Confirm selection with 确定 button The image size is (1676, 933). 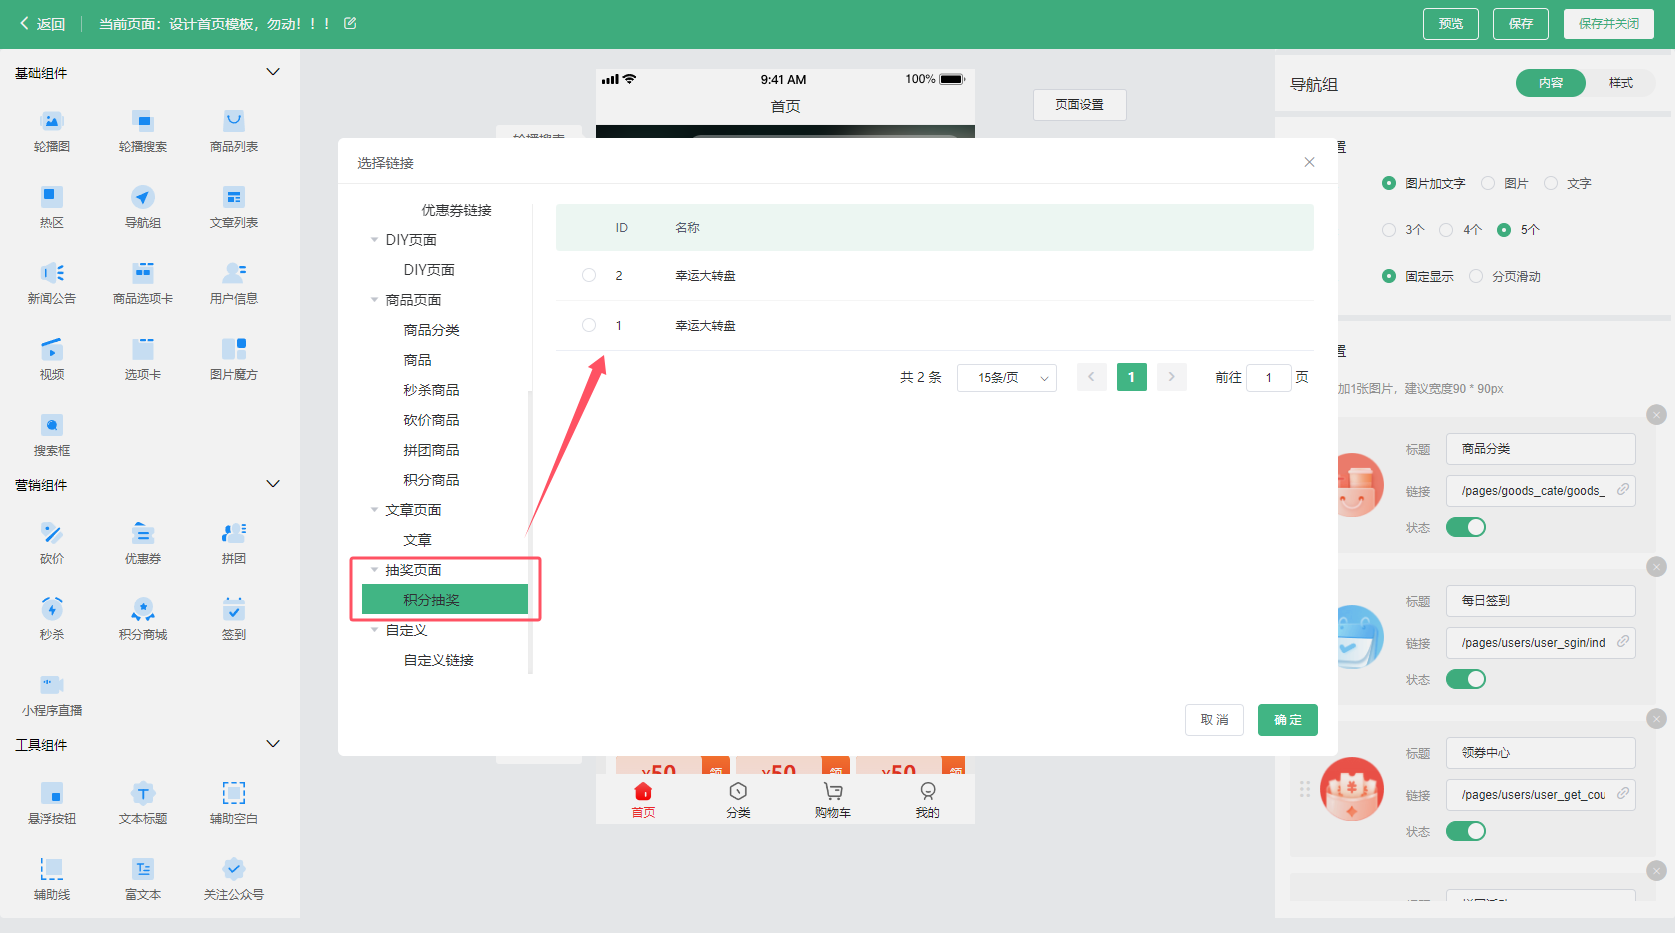click(1288, 720)
